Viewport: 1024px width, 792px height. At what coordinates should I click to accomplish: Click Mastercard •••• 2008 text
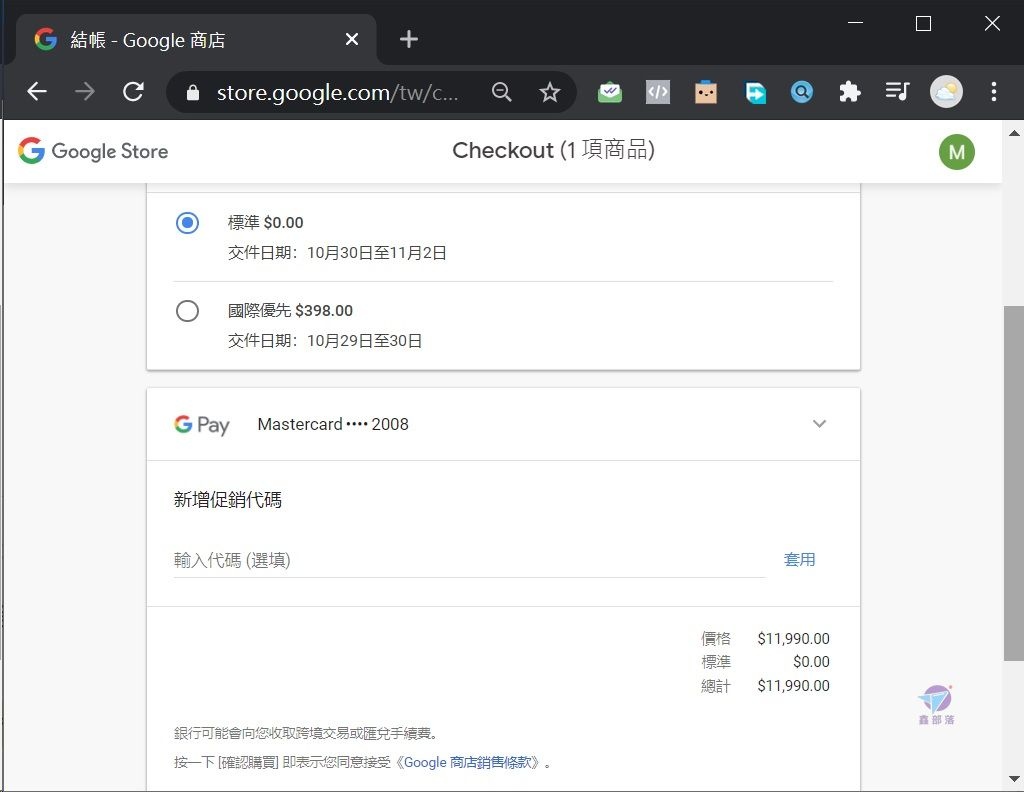[333, 424]
